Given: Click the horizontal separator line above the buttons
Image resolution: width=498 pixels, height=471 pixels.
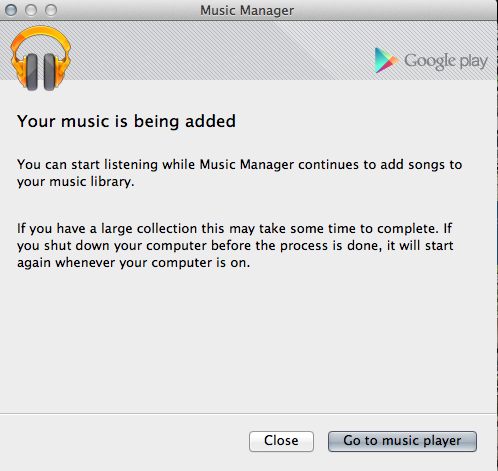Looking at the screenshot, I should [x=248, y=414].
